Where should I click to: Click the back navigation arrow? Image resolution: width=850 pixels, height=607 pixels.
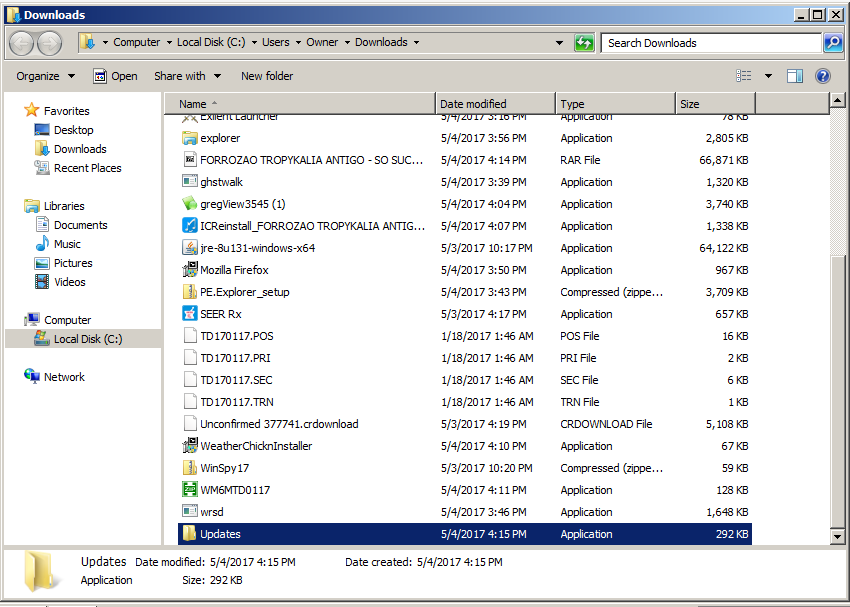click(x=21, y=43)
